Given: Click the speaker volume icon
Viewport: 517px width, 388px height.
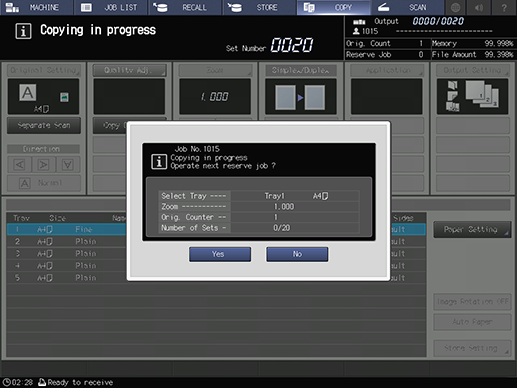Looking at the screenshot, I should (479, 7).
